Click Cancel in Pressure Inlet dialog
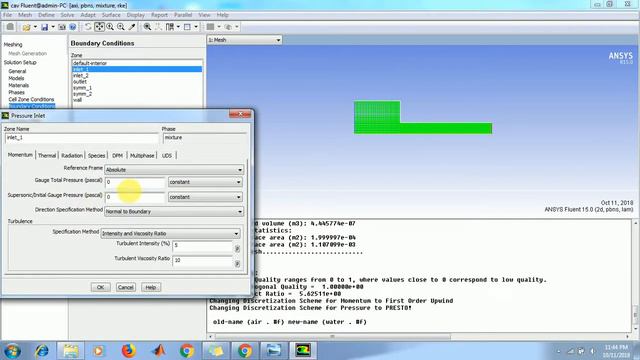Viewport: 640px width, 360px height. coord(125,287)
